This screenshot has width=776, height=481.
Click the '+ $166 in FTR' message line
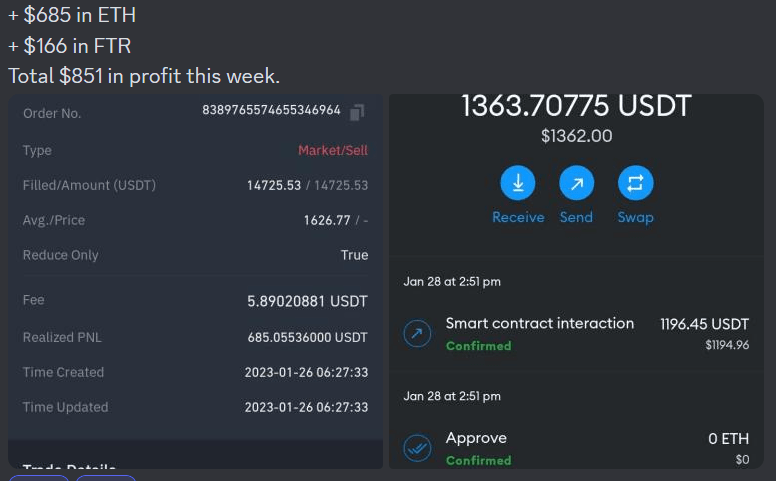[70, 46]
